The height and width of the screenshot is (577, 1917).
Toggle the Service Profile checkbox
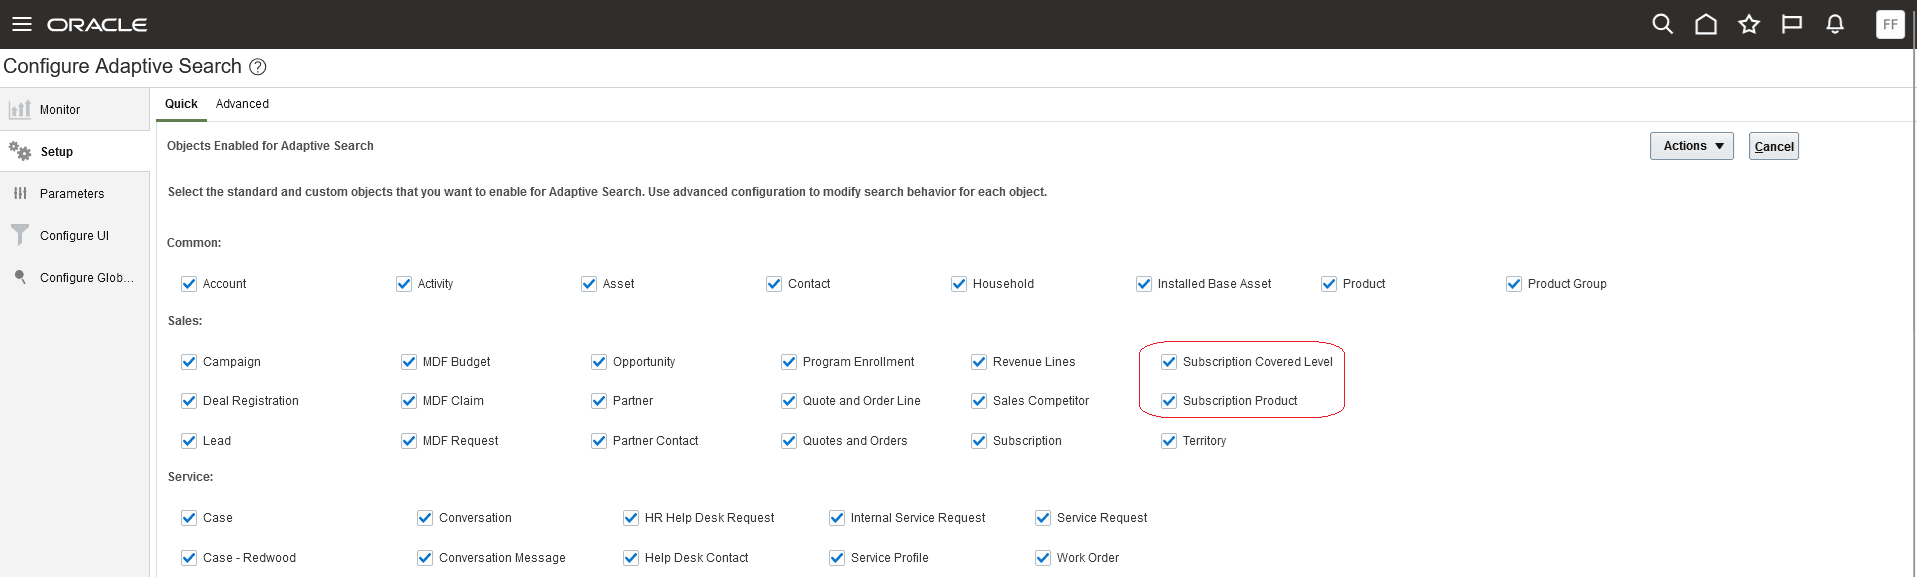[837, 558]
